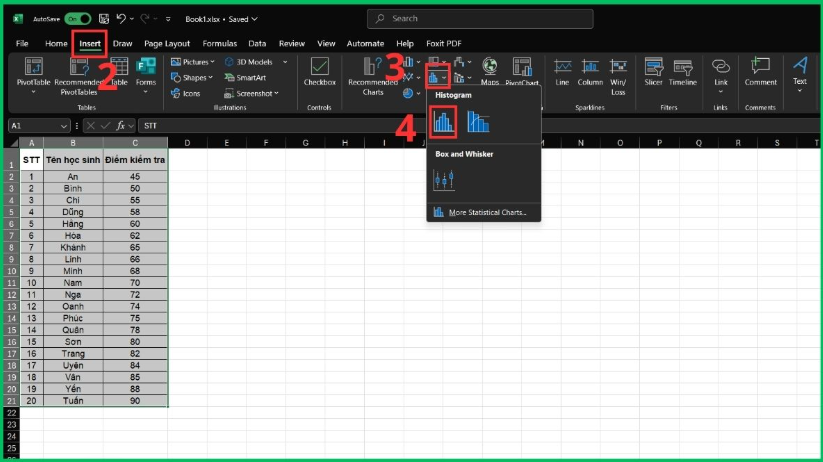The image size is (823, 462).
Task: Open the File menu
Action: [x=22, y=44]
